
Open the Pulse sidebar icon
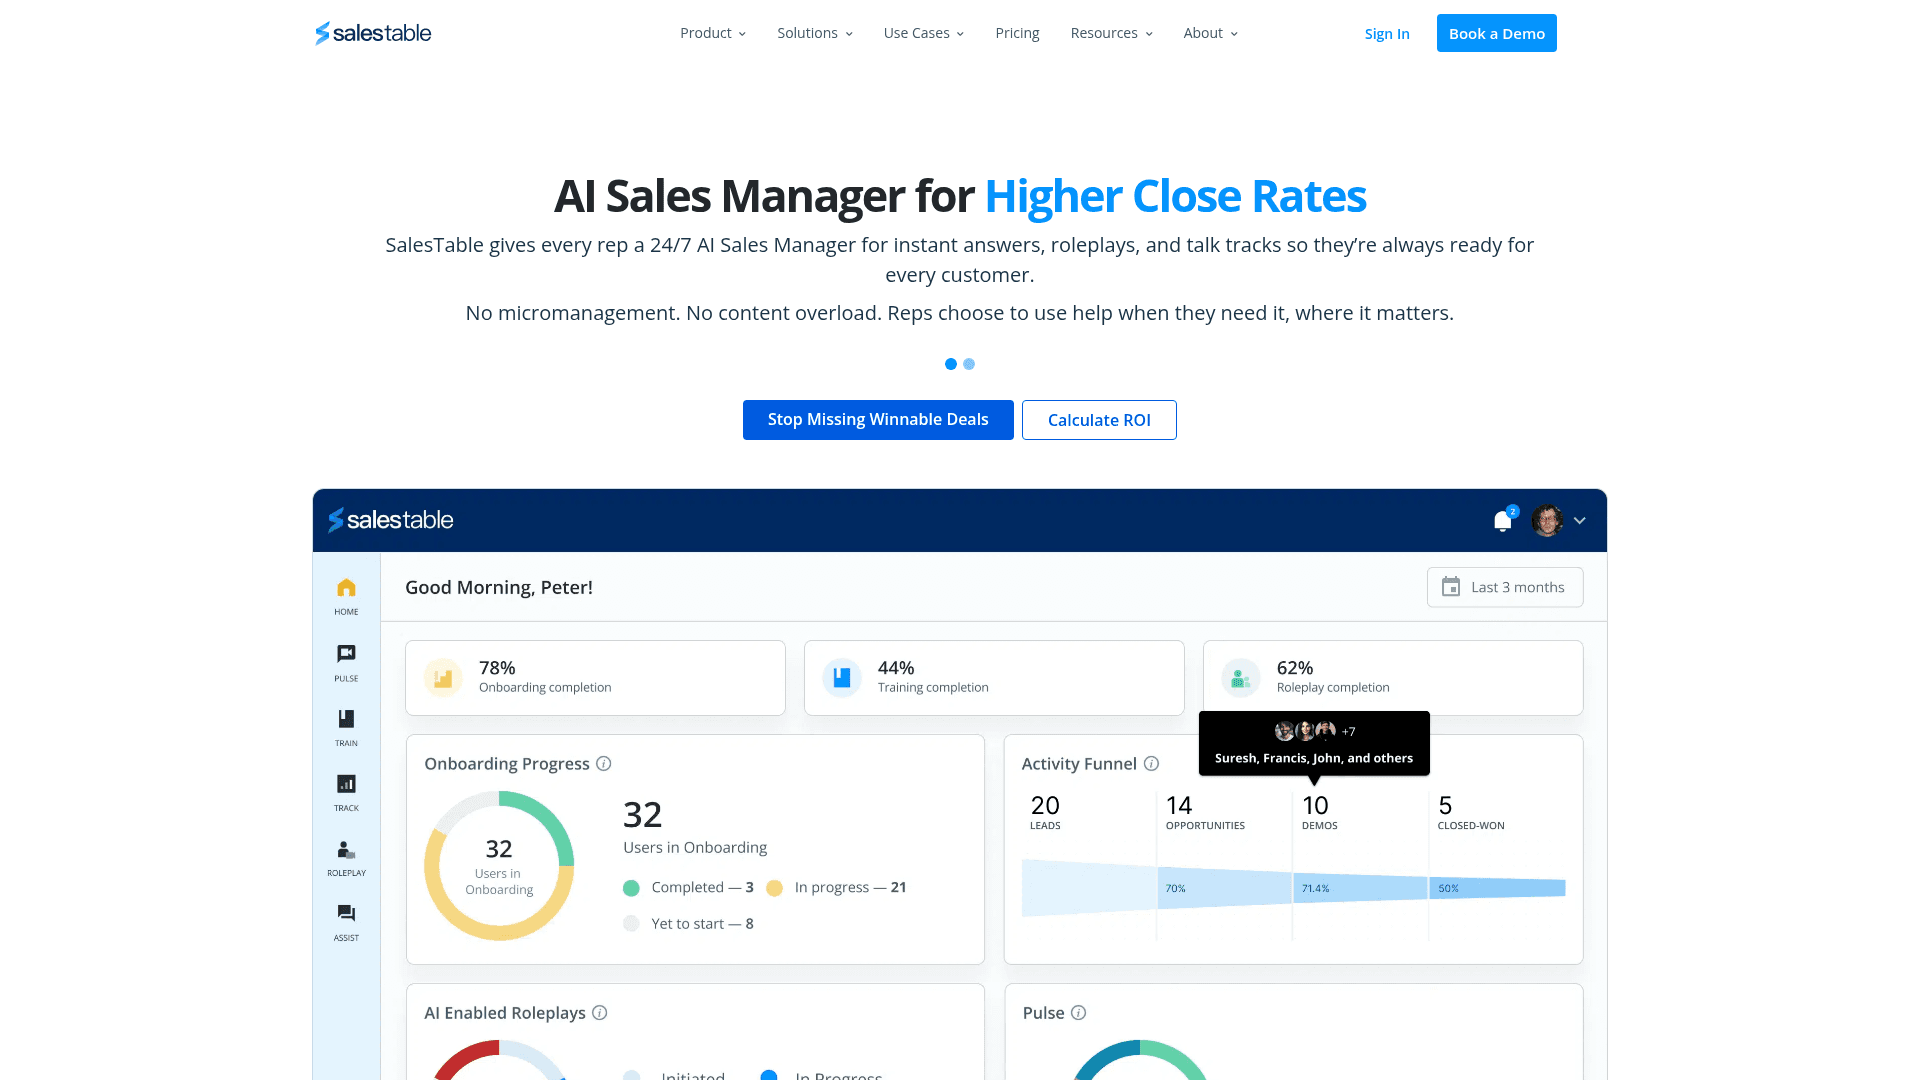tap(346, 654)
